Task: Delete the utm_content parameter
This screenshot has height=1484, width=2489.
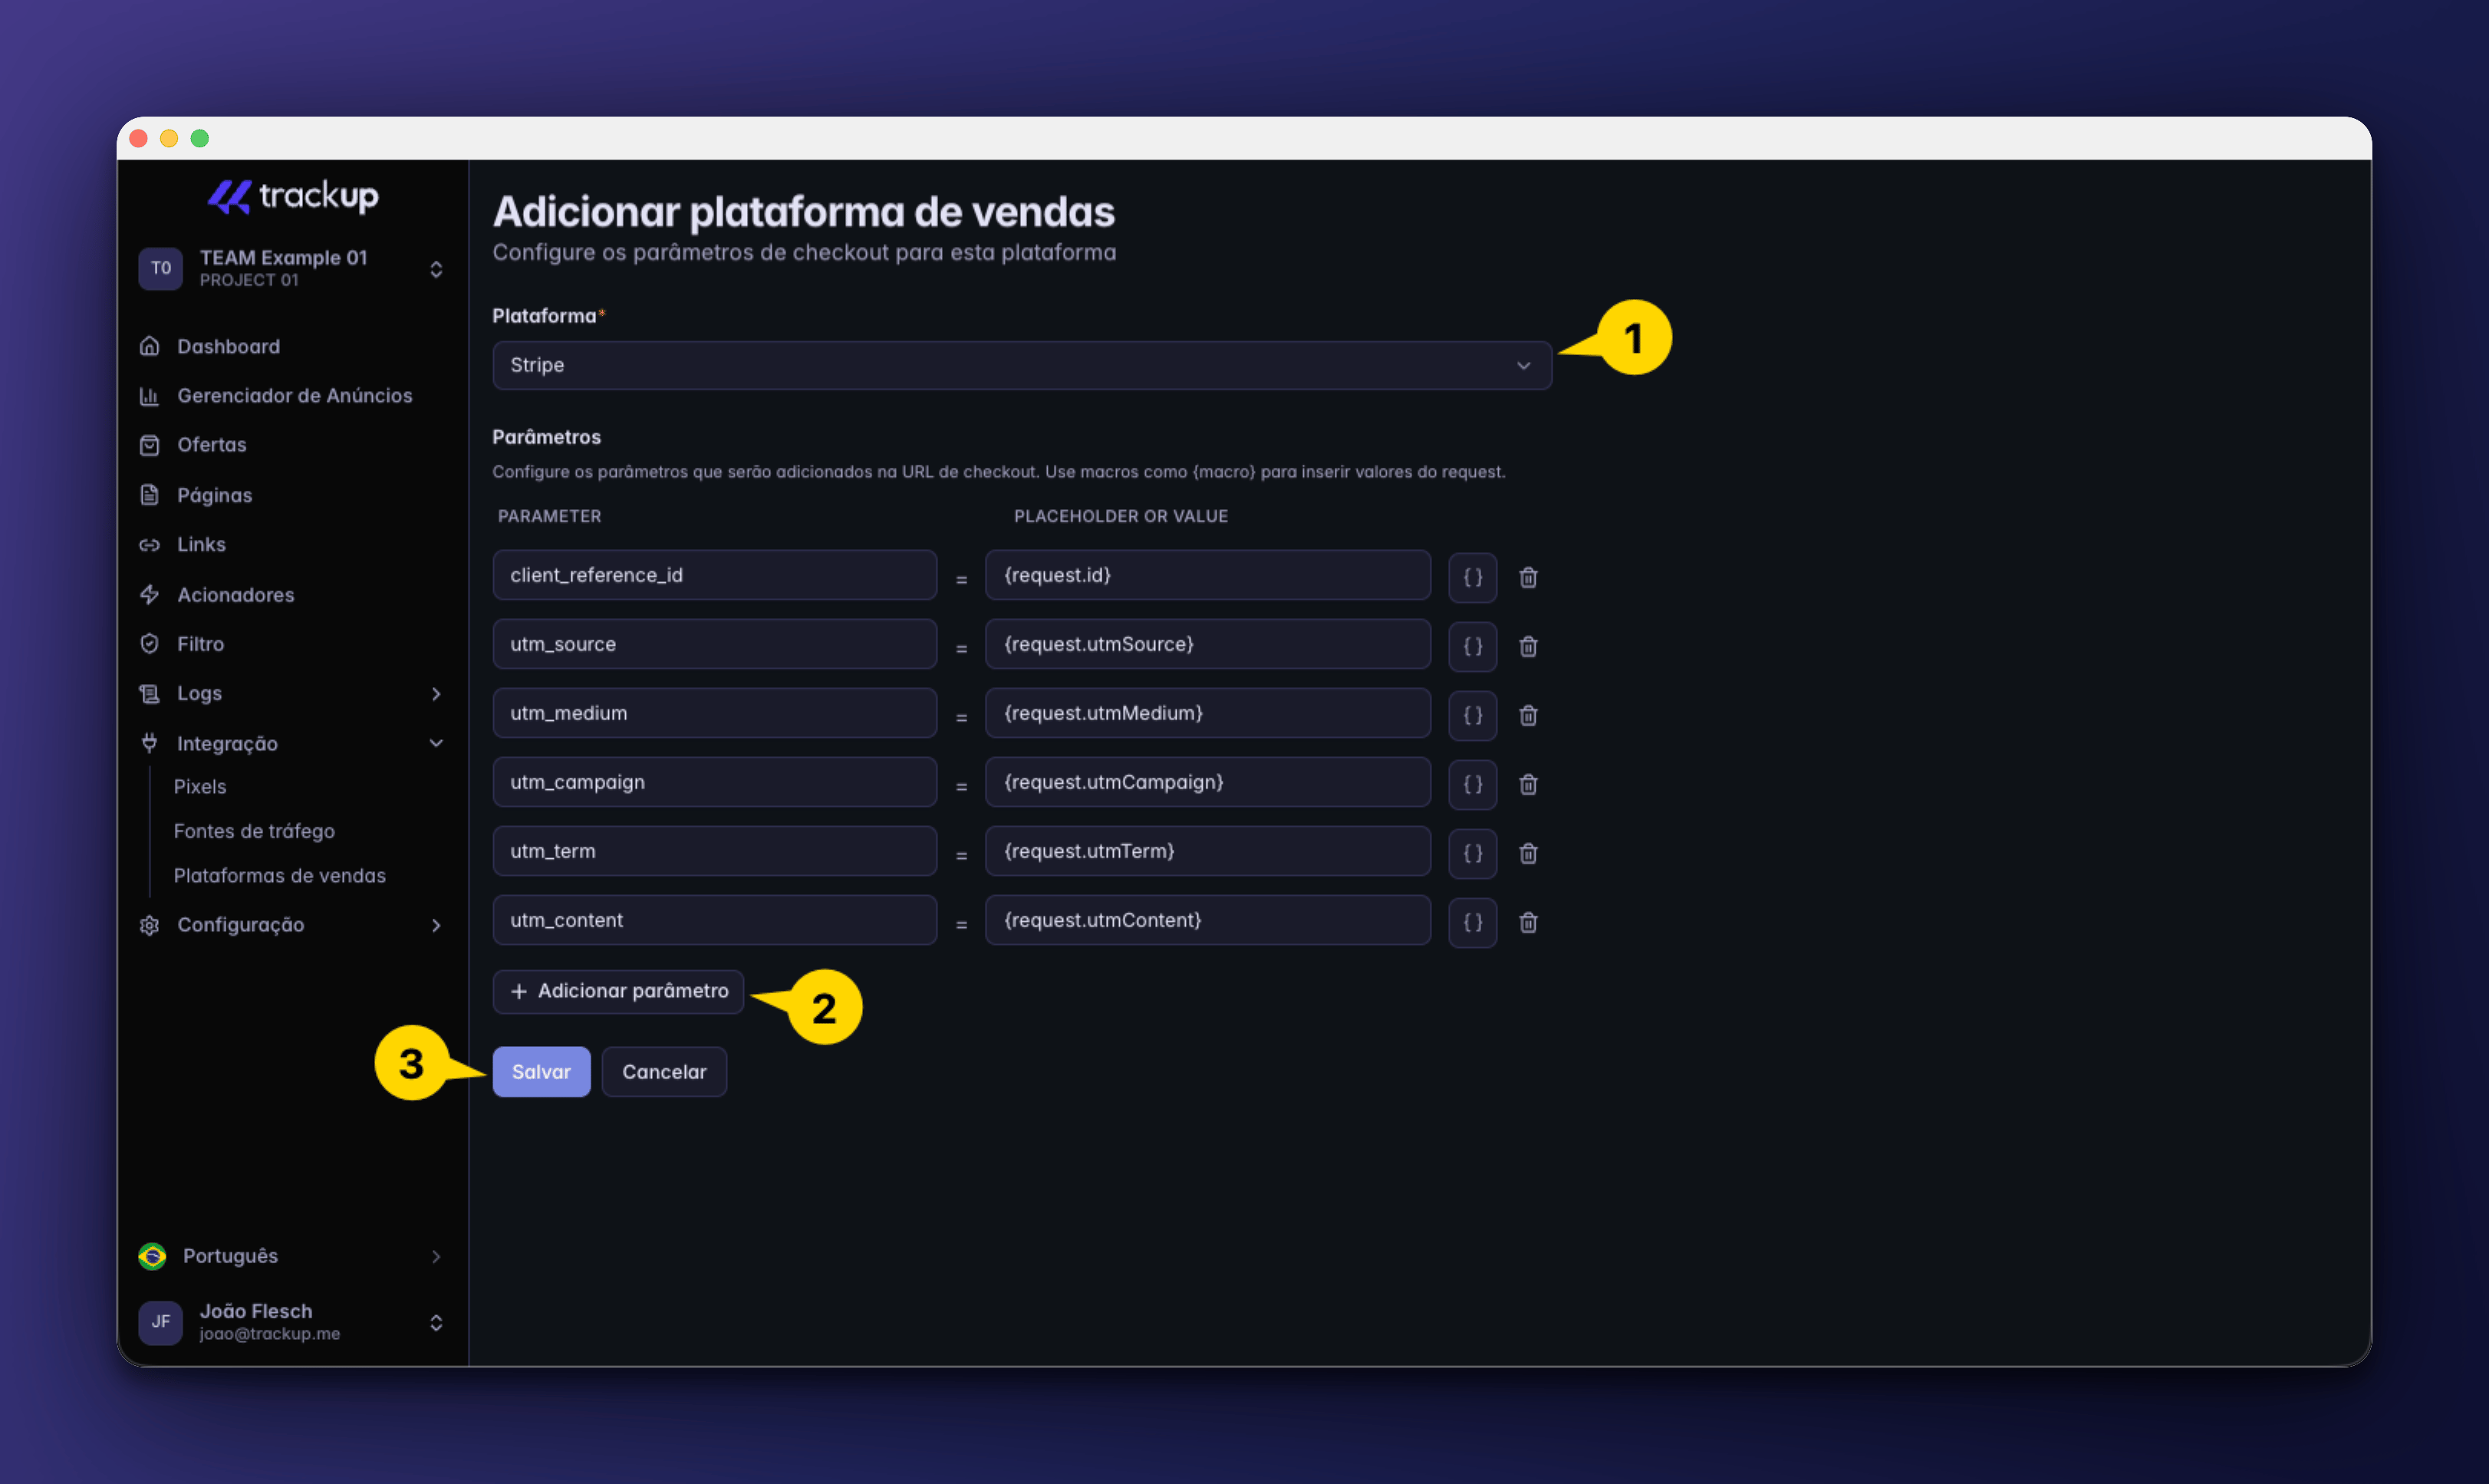Action: coord(1528,922)
